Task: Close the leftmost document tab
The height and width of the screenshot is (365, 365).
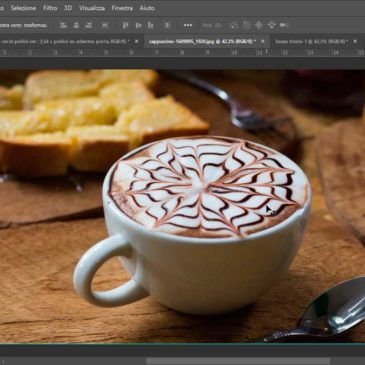Action: [x=136, y=41]
